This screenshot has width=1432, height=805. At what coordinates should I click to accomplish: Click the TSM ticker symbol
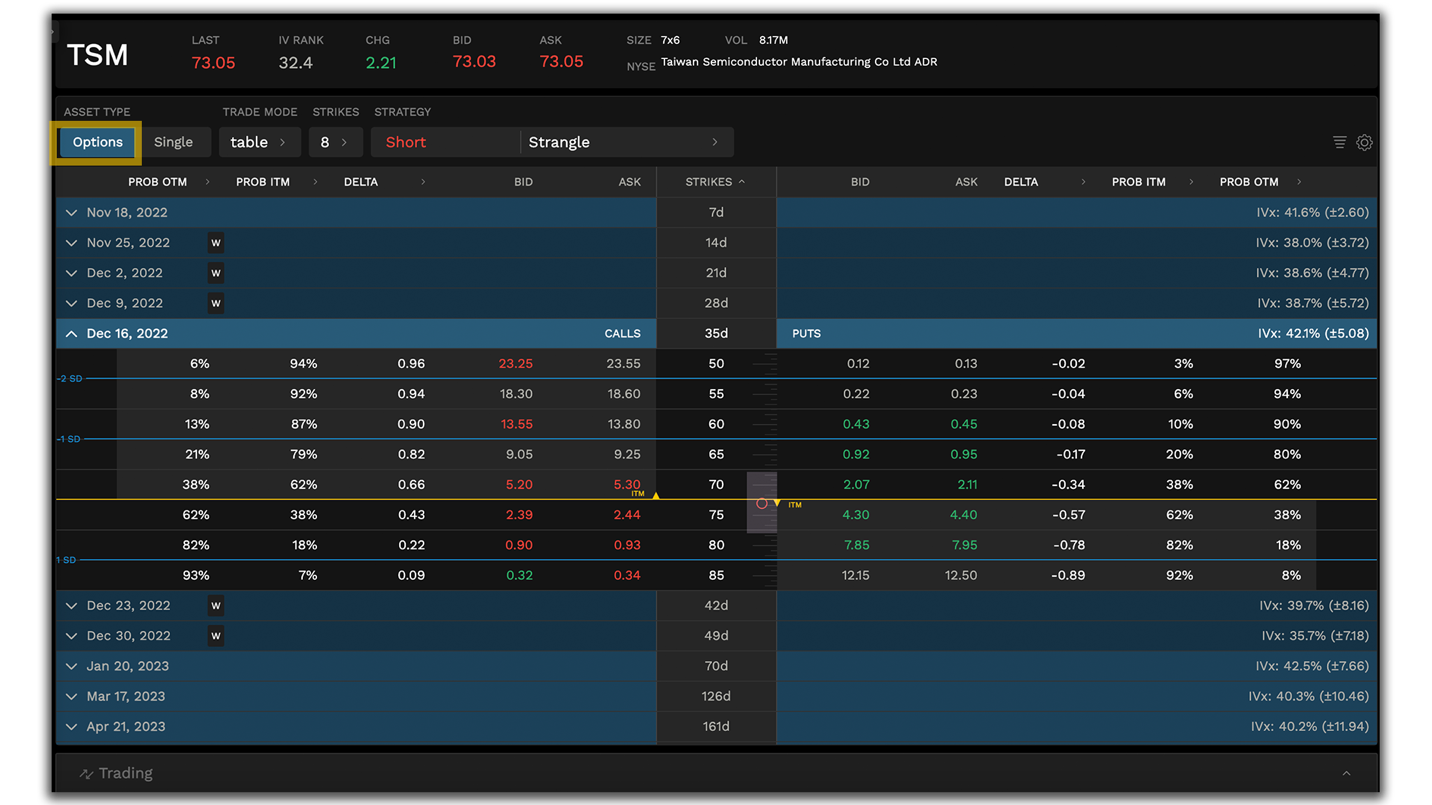click(x=96, y=55)
